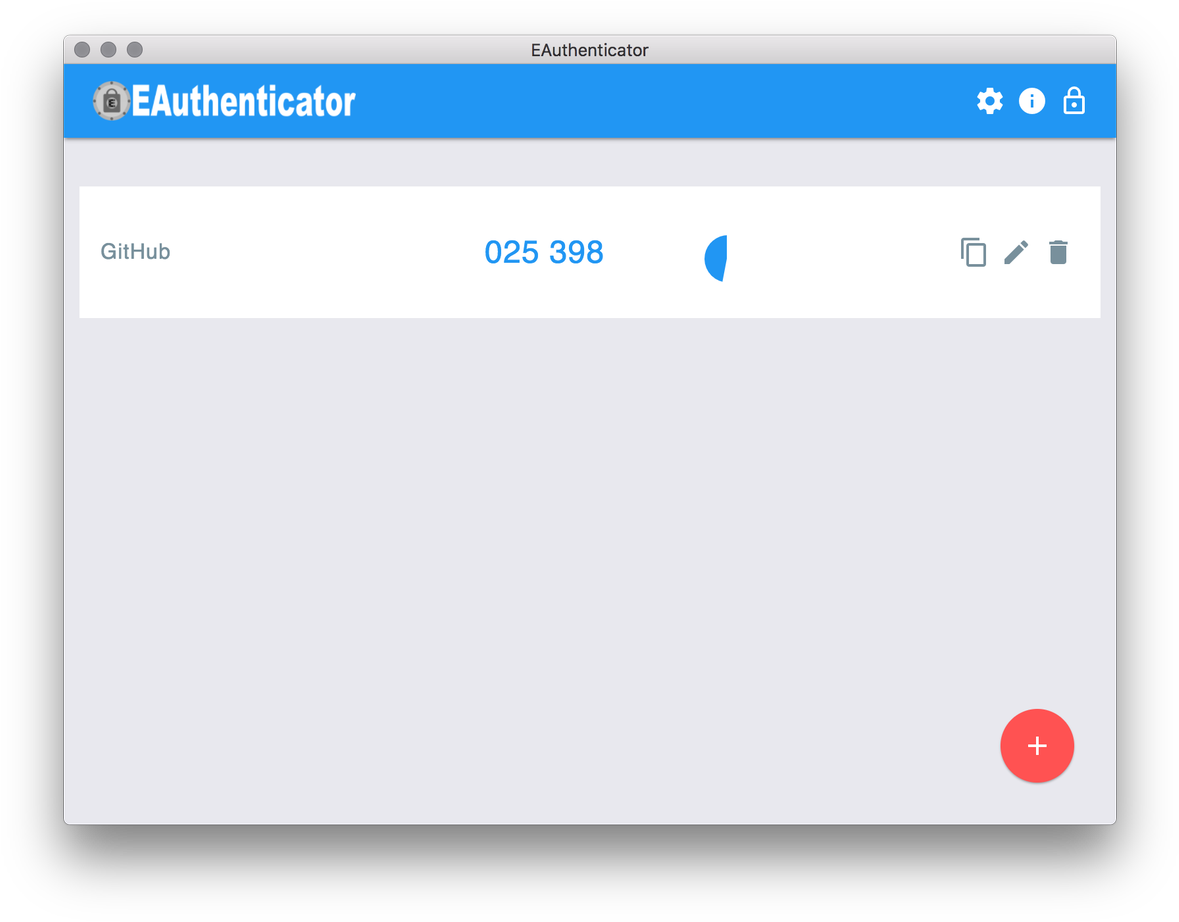Screen dimensions: 1179x922
Task: Open the settings gear in header
Action: (990, 101)
